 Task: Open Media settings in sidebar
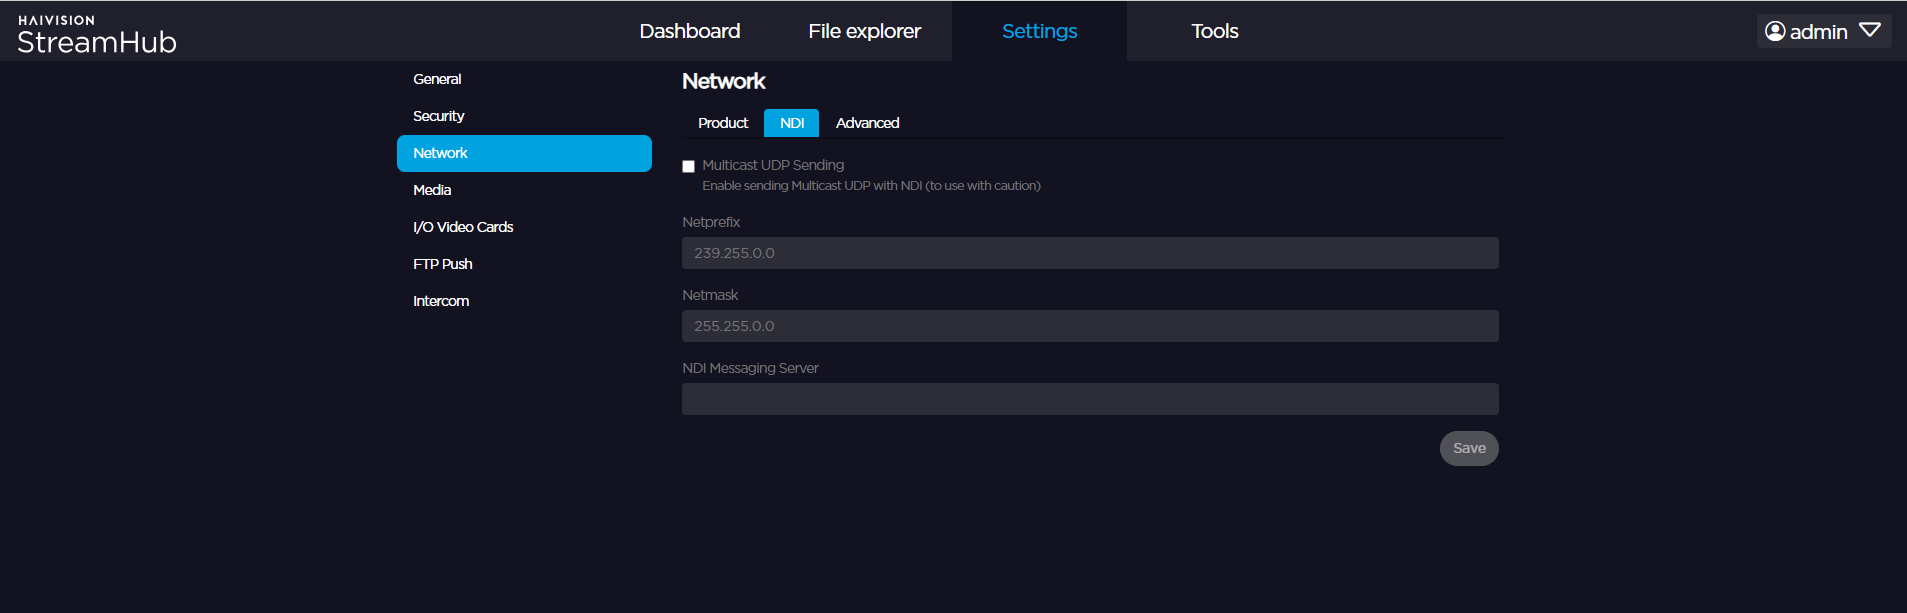tap(432, 190)
